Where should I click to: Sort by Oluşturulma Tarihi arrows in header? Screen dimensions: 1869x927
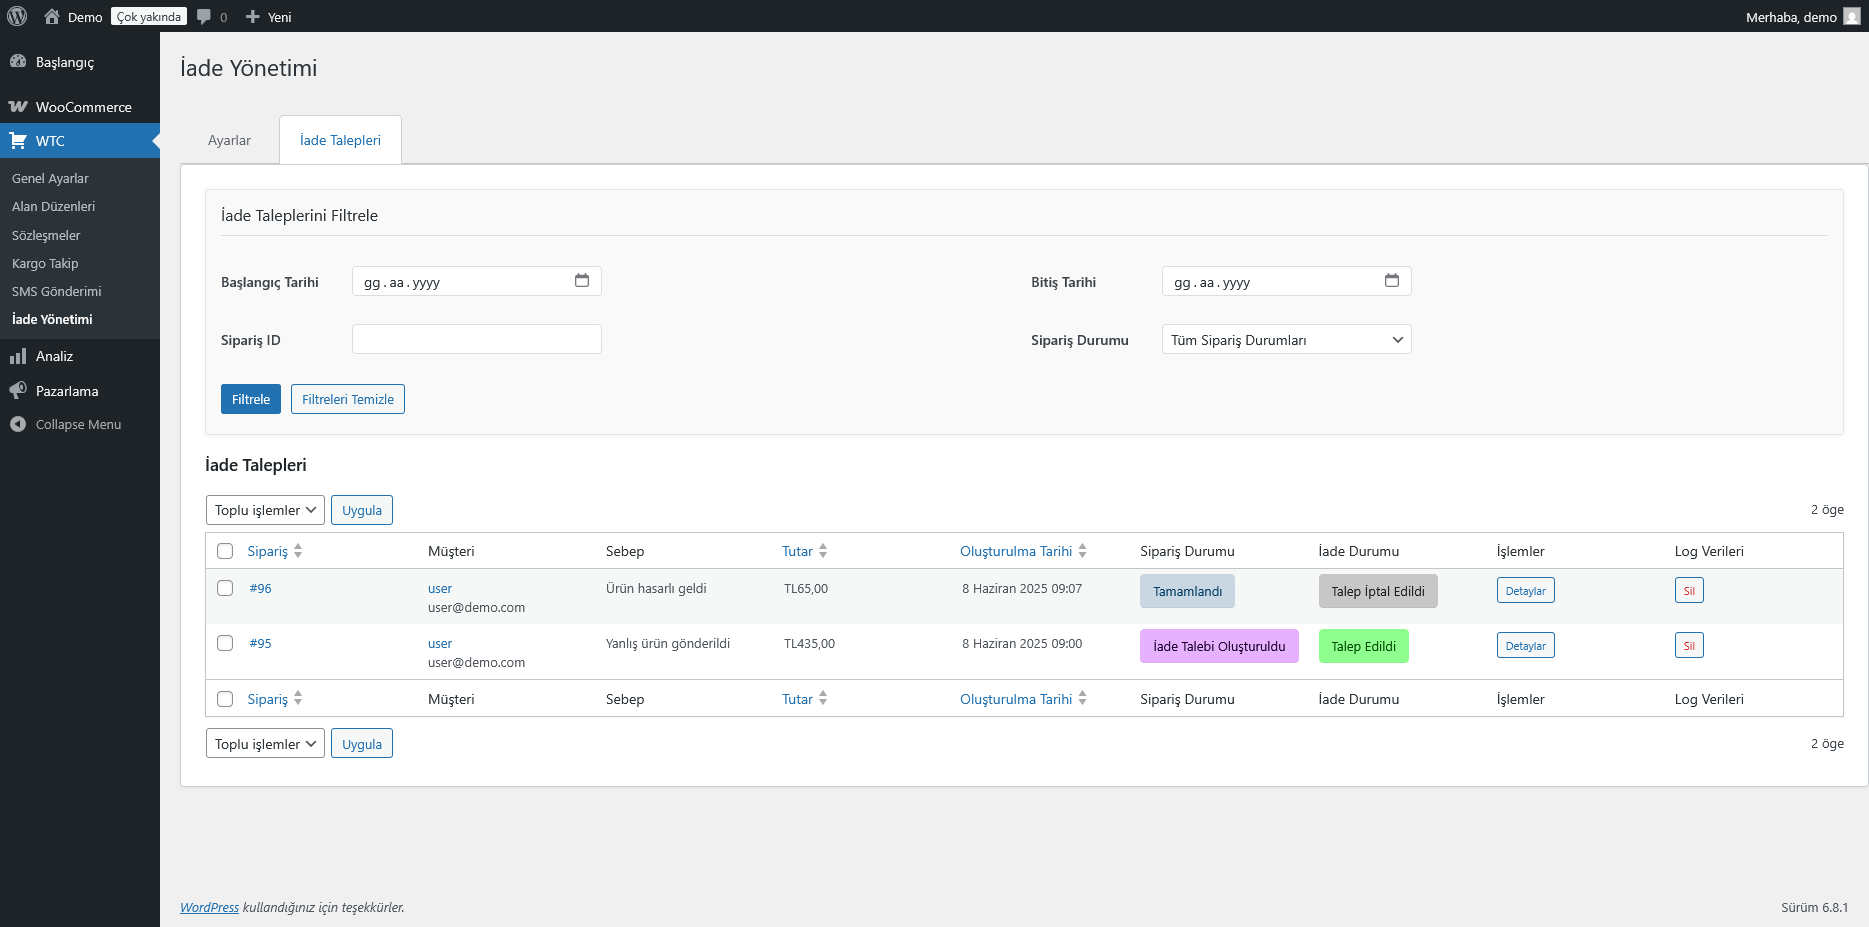pyautogui.click(x=1082, y=551)
